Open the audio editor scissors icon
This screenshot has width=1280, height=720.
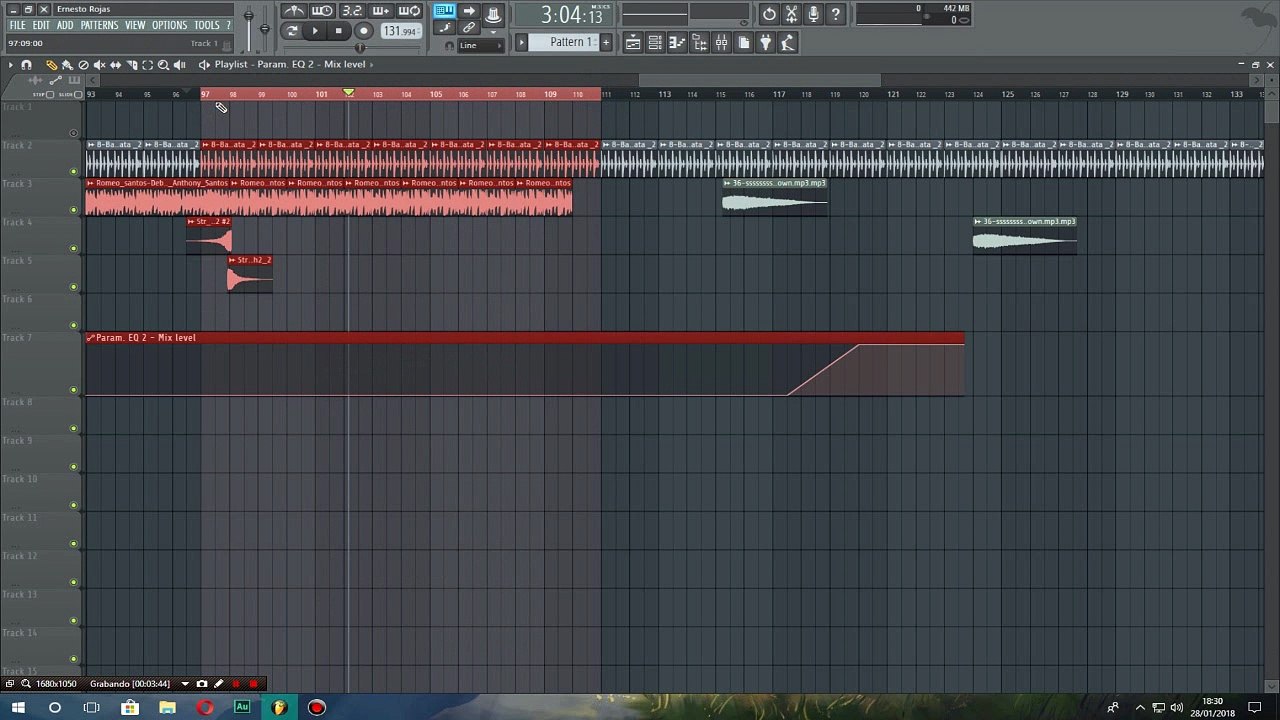[x=791, y=14]
